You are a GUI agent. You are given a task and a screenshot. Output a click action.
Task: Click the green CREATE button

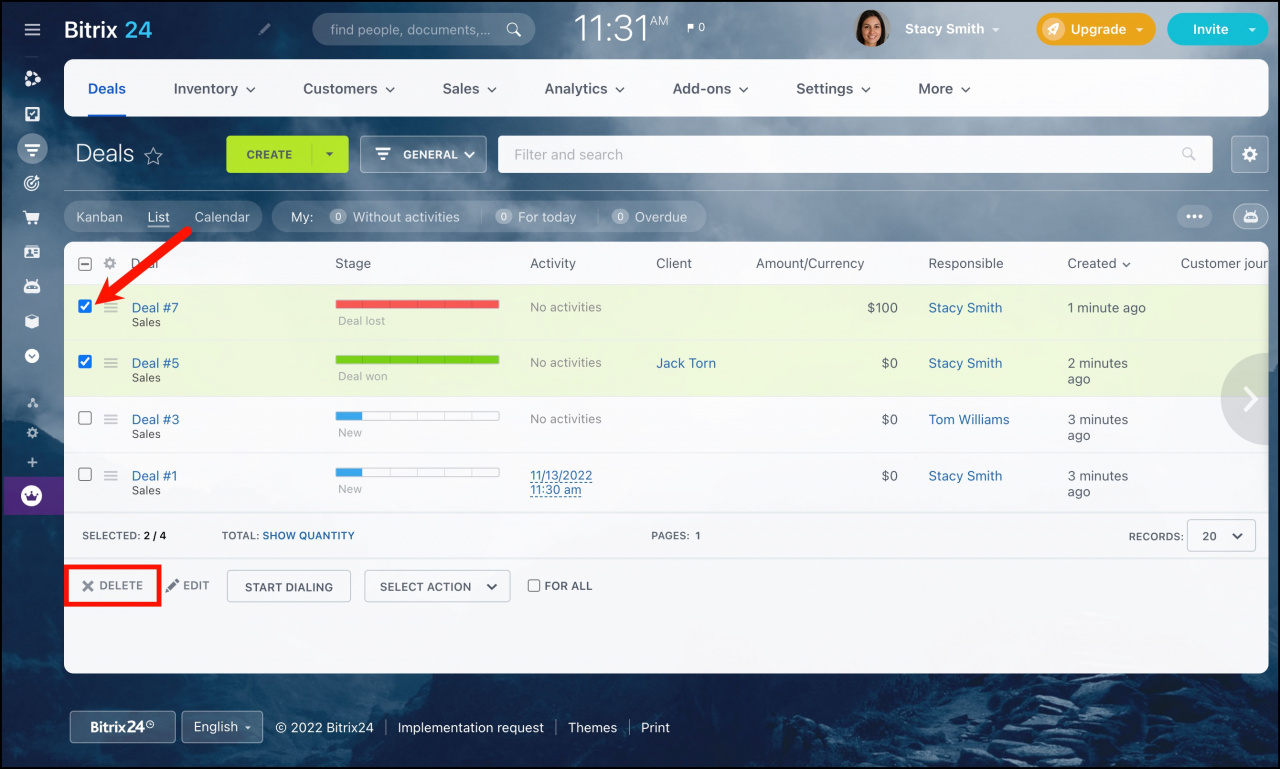tap(269, 154)
